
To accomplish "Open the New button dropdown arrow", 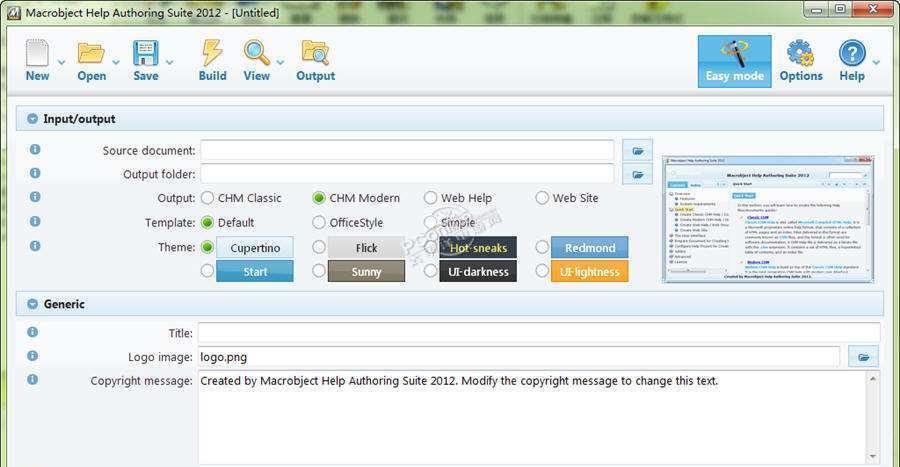I will click(x=61, y=62).
